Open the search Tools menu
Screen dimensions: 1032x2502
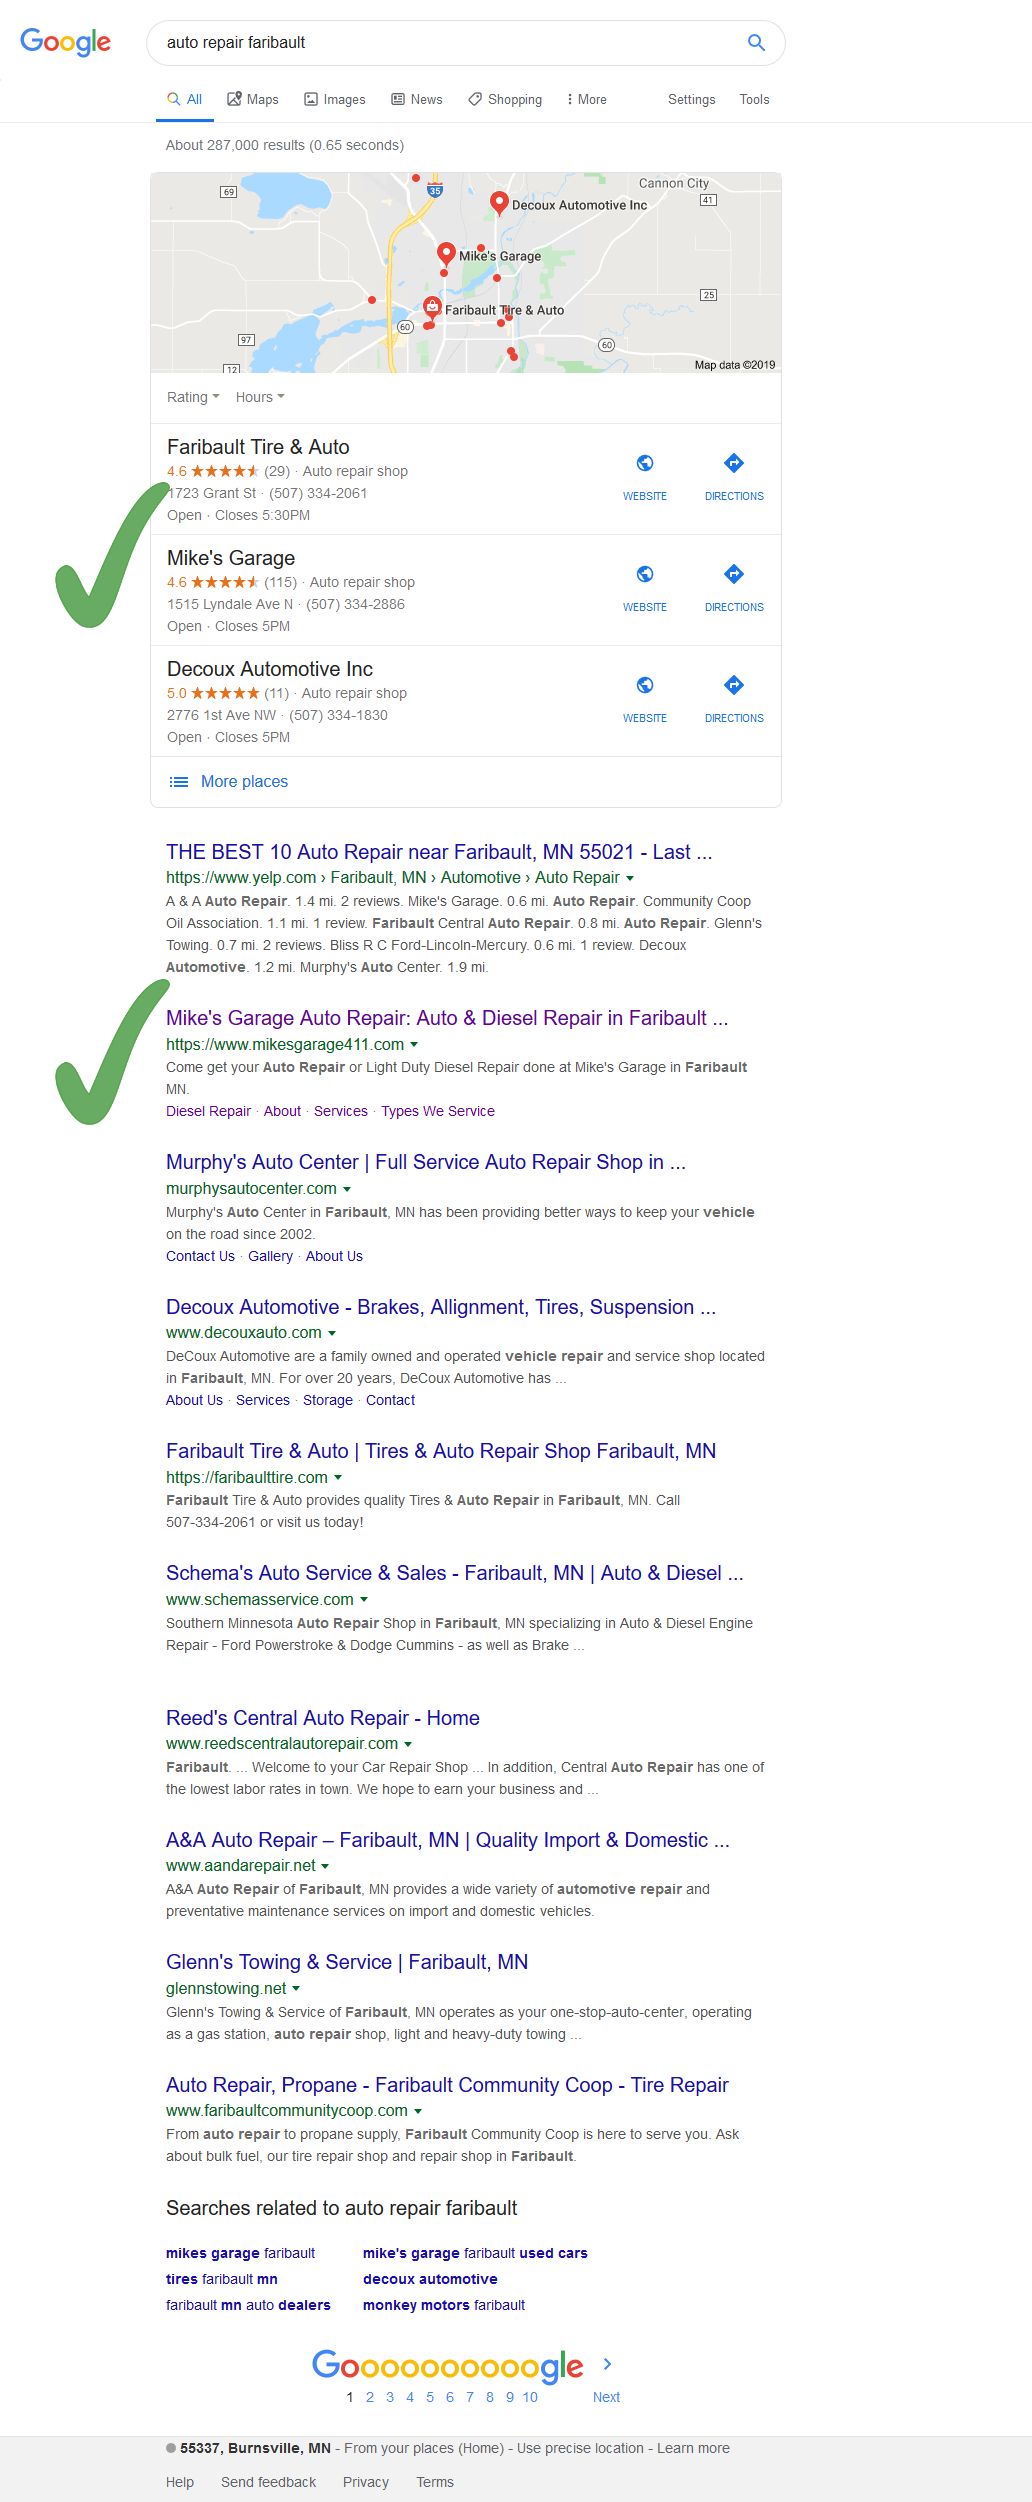click(x=755, y=99)
